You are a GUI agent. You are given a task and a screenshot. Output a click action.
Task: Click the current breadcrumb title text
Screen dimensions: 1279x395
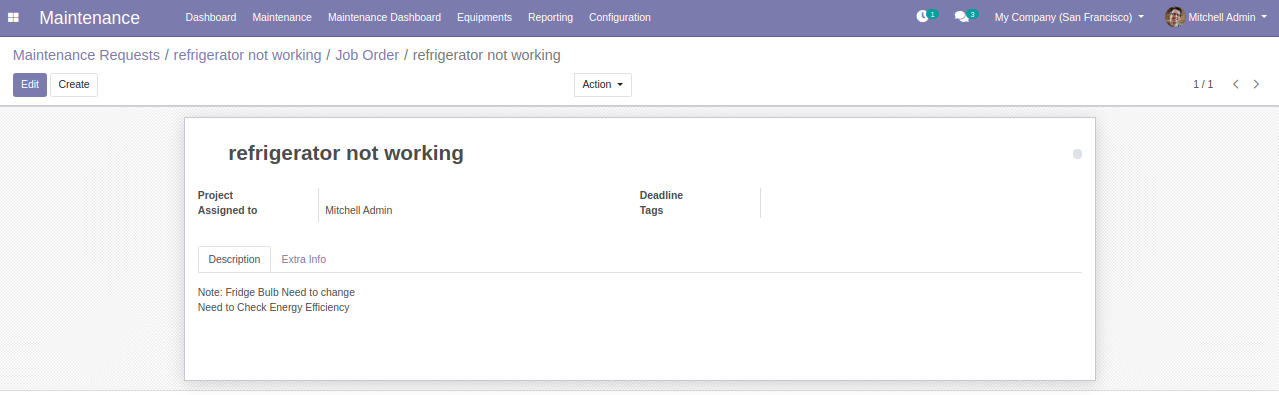(x=486, y=55)
